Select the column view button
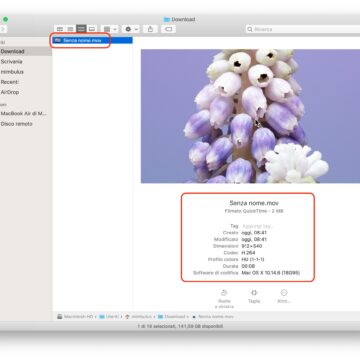The height and width of the screenshot is (360, 360). click(x=81, y=29)
